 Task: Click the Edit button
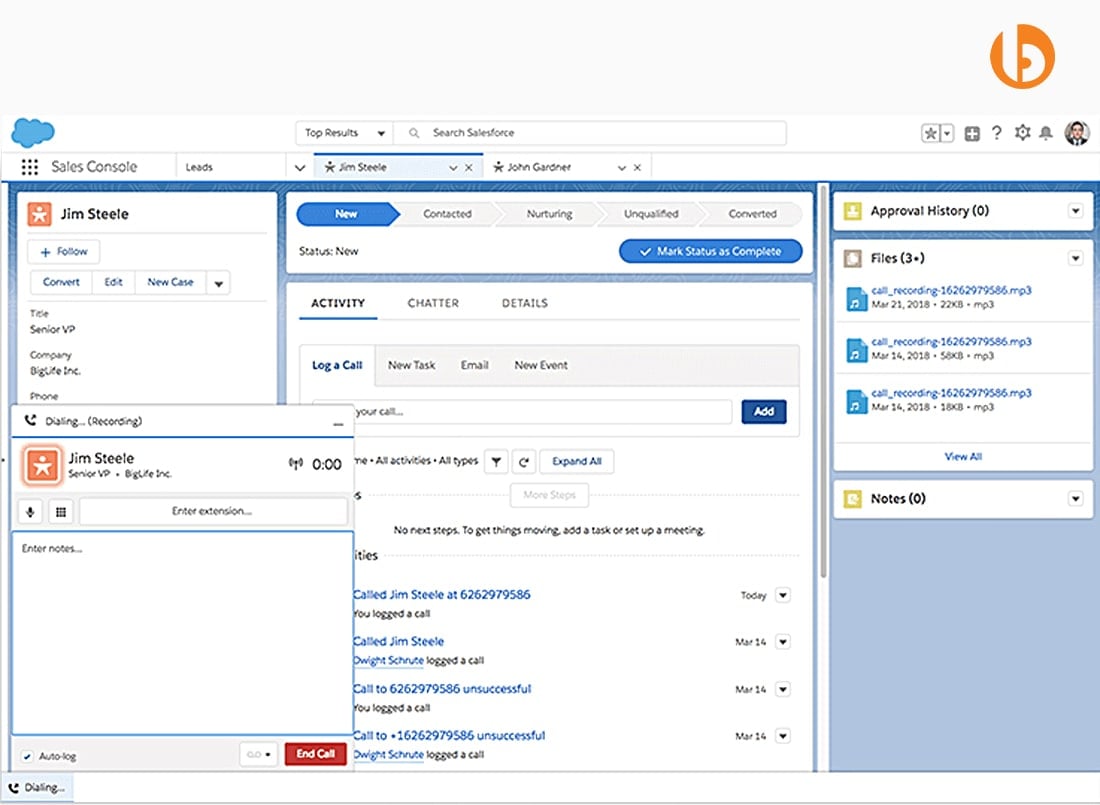point(113,282)
